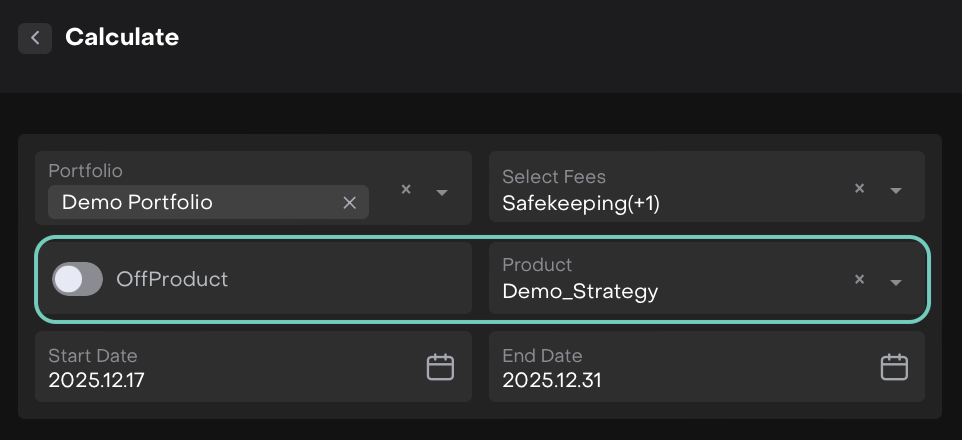Expand the Portfolio dropdown arrow
Viewport: 962px width, 440px height.
tap(442, 191)
